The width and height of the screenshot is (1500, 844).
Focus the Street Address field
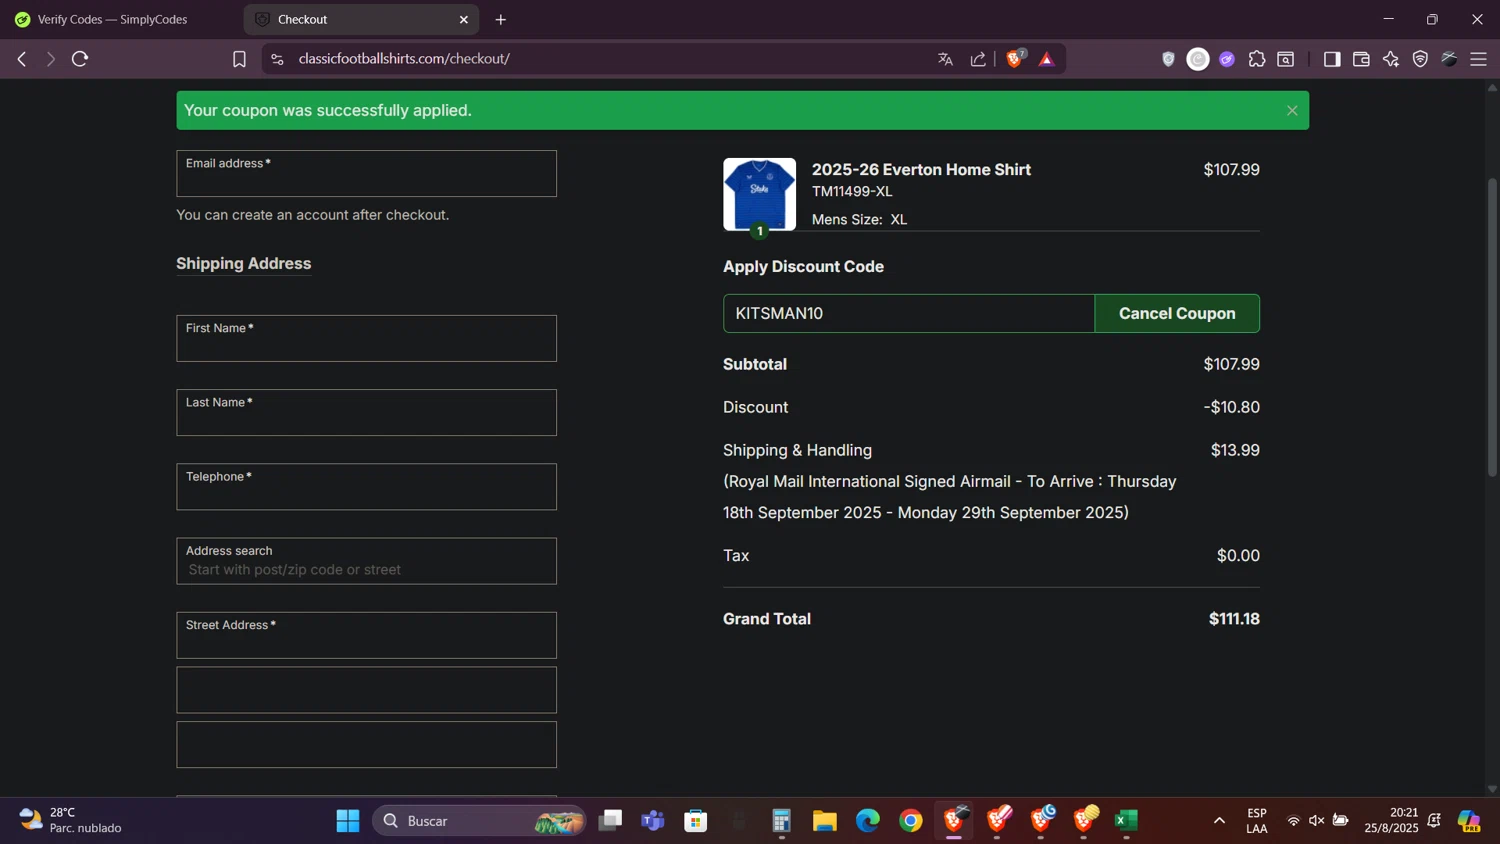click(x=366, y=635)
